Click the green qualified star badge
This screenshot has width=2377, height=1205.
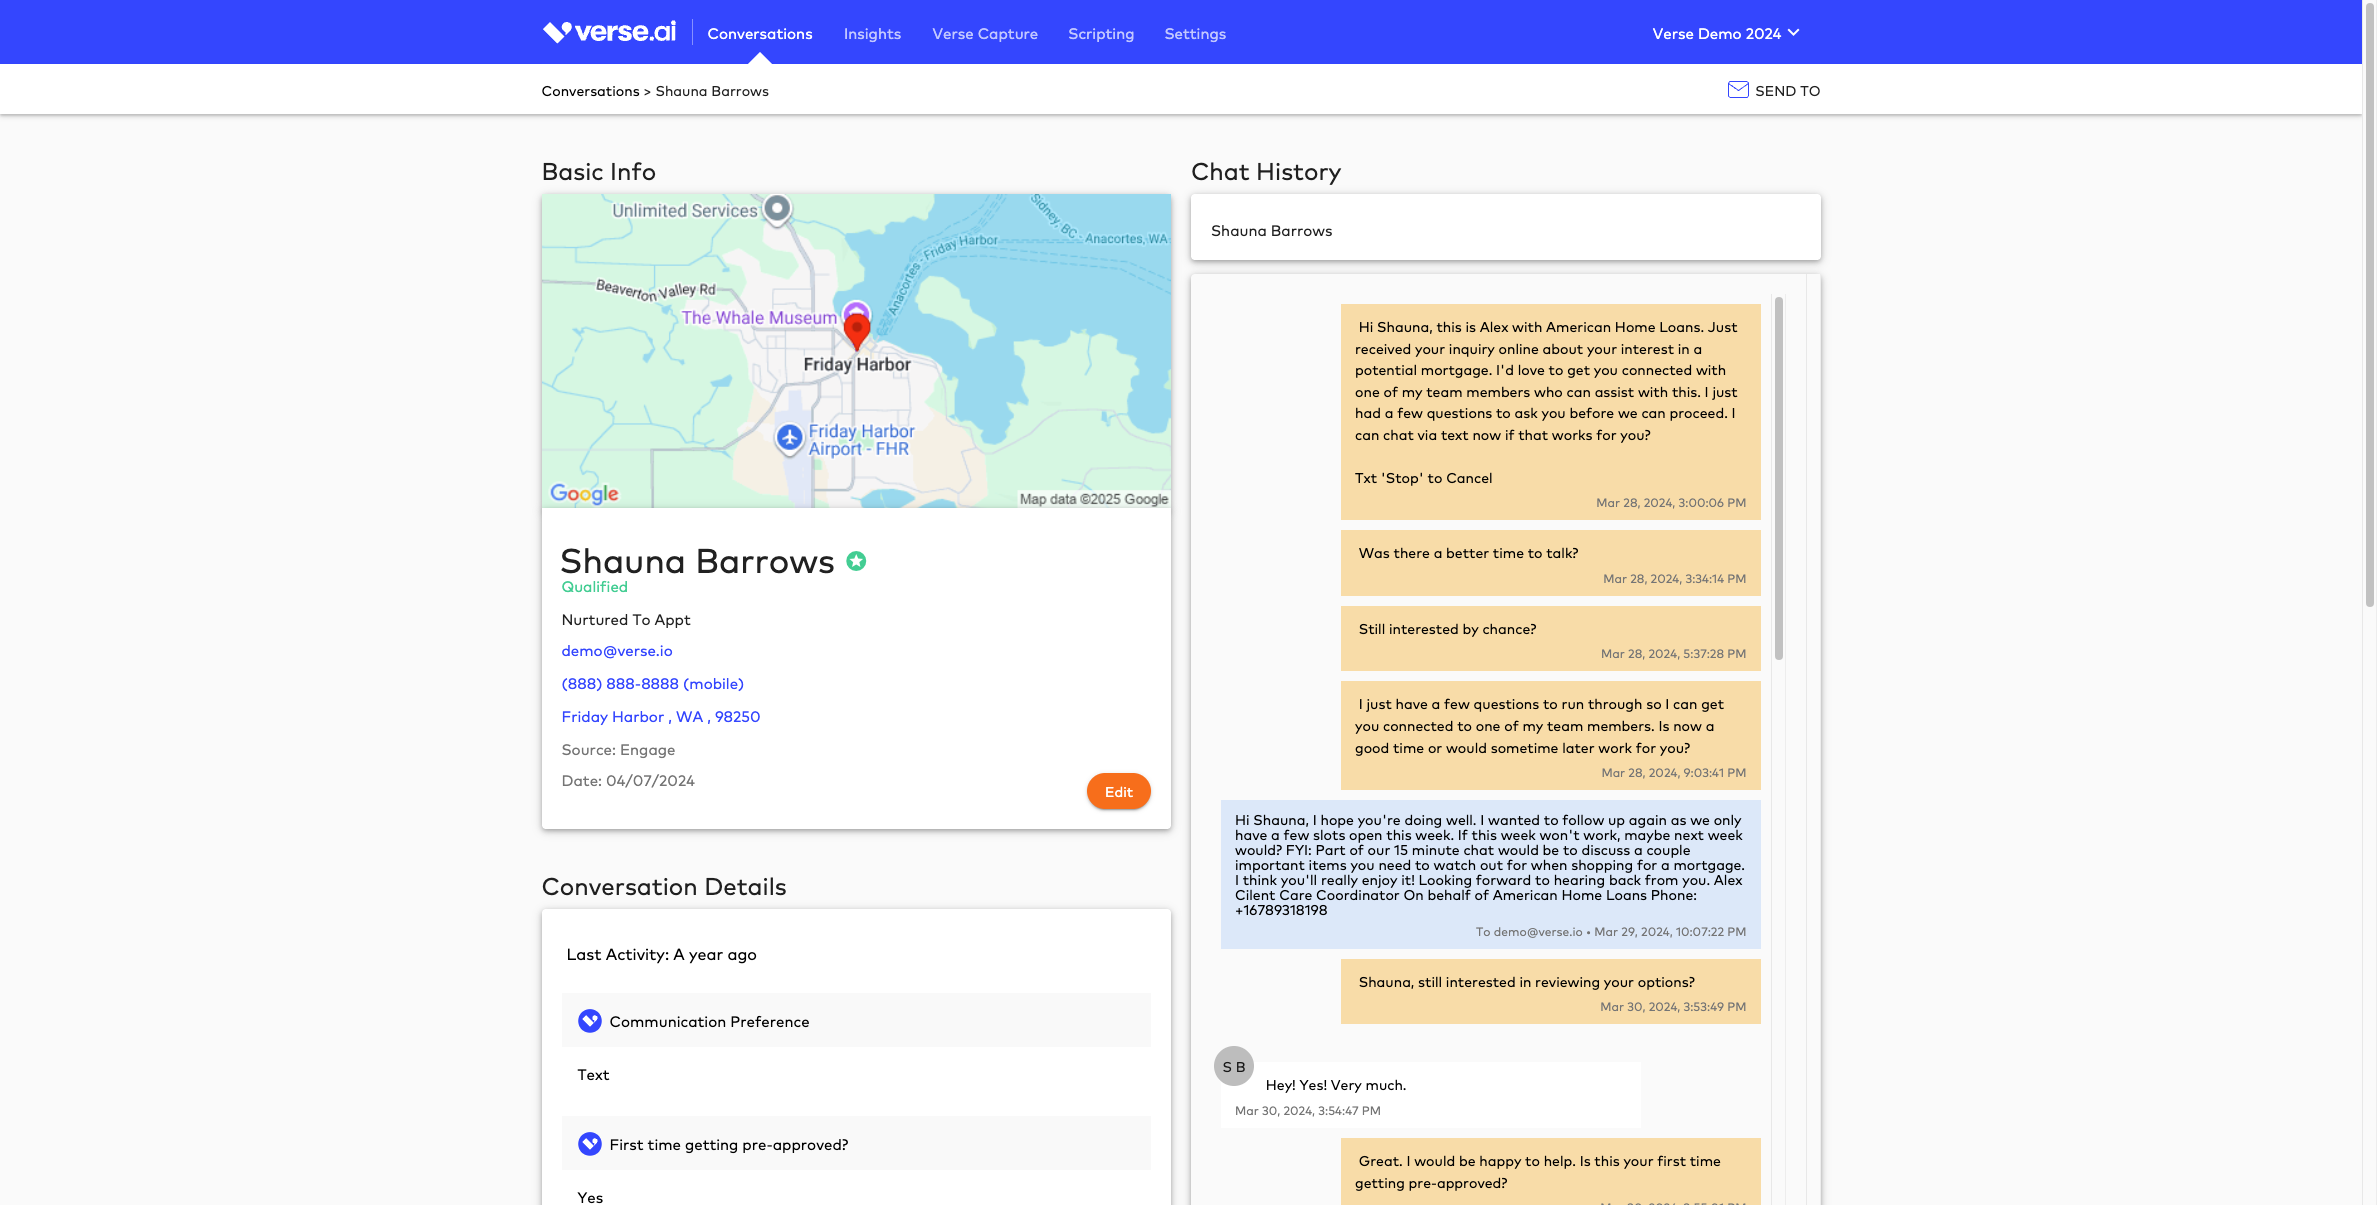click(856, 561)
